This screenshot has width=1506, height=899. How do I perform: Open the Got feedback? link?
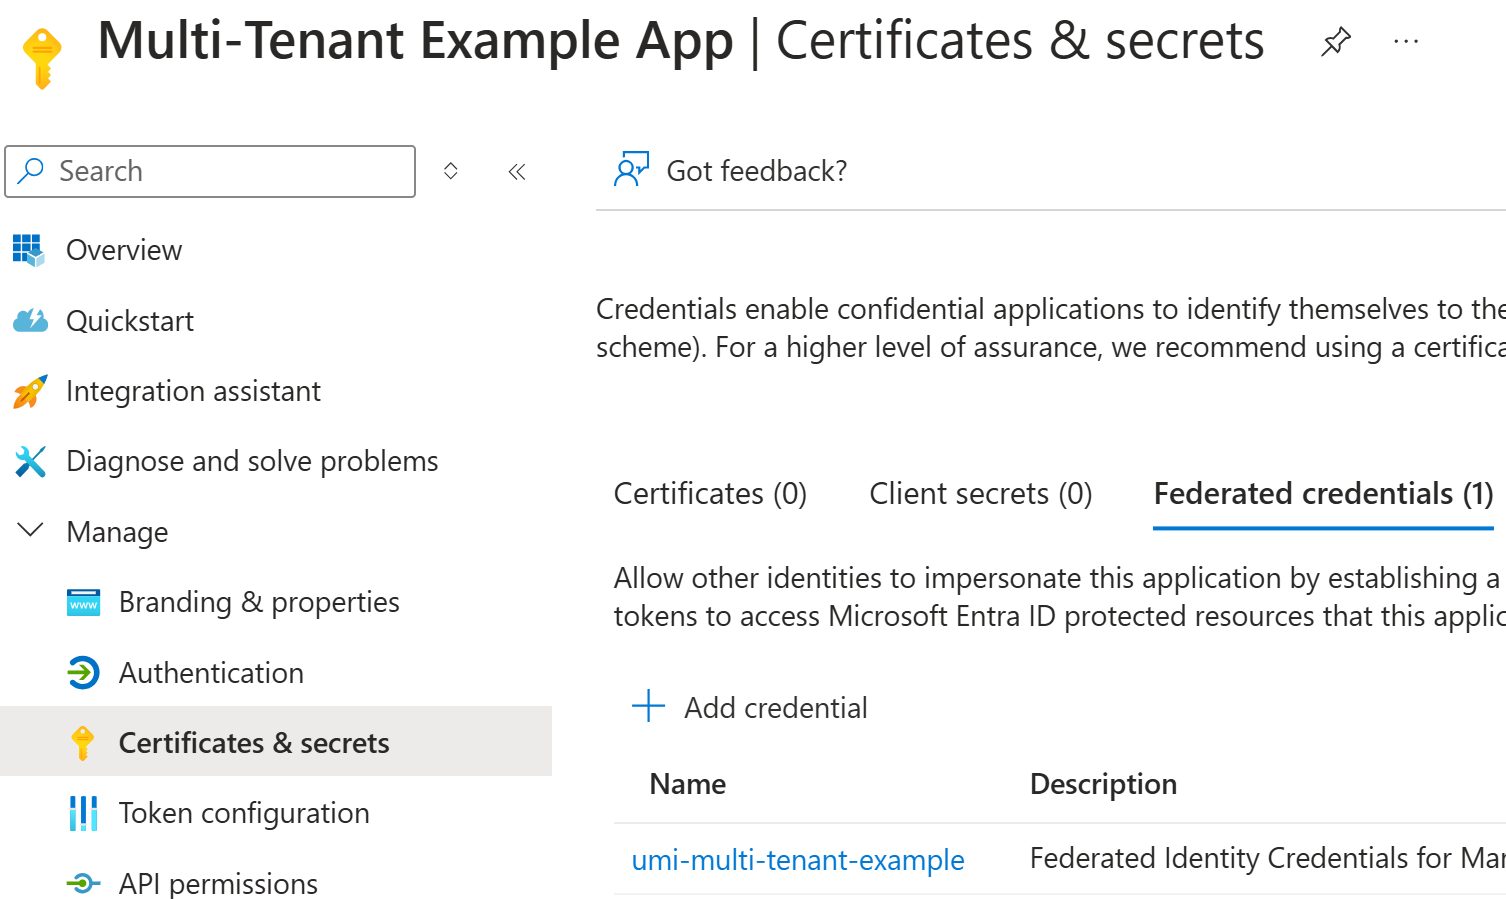pos(757,171)
